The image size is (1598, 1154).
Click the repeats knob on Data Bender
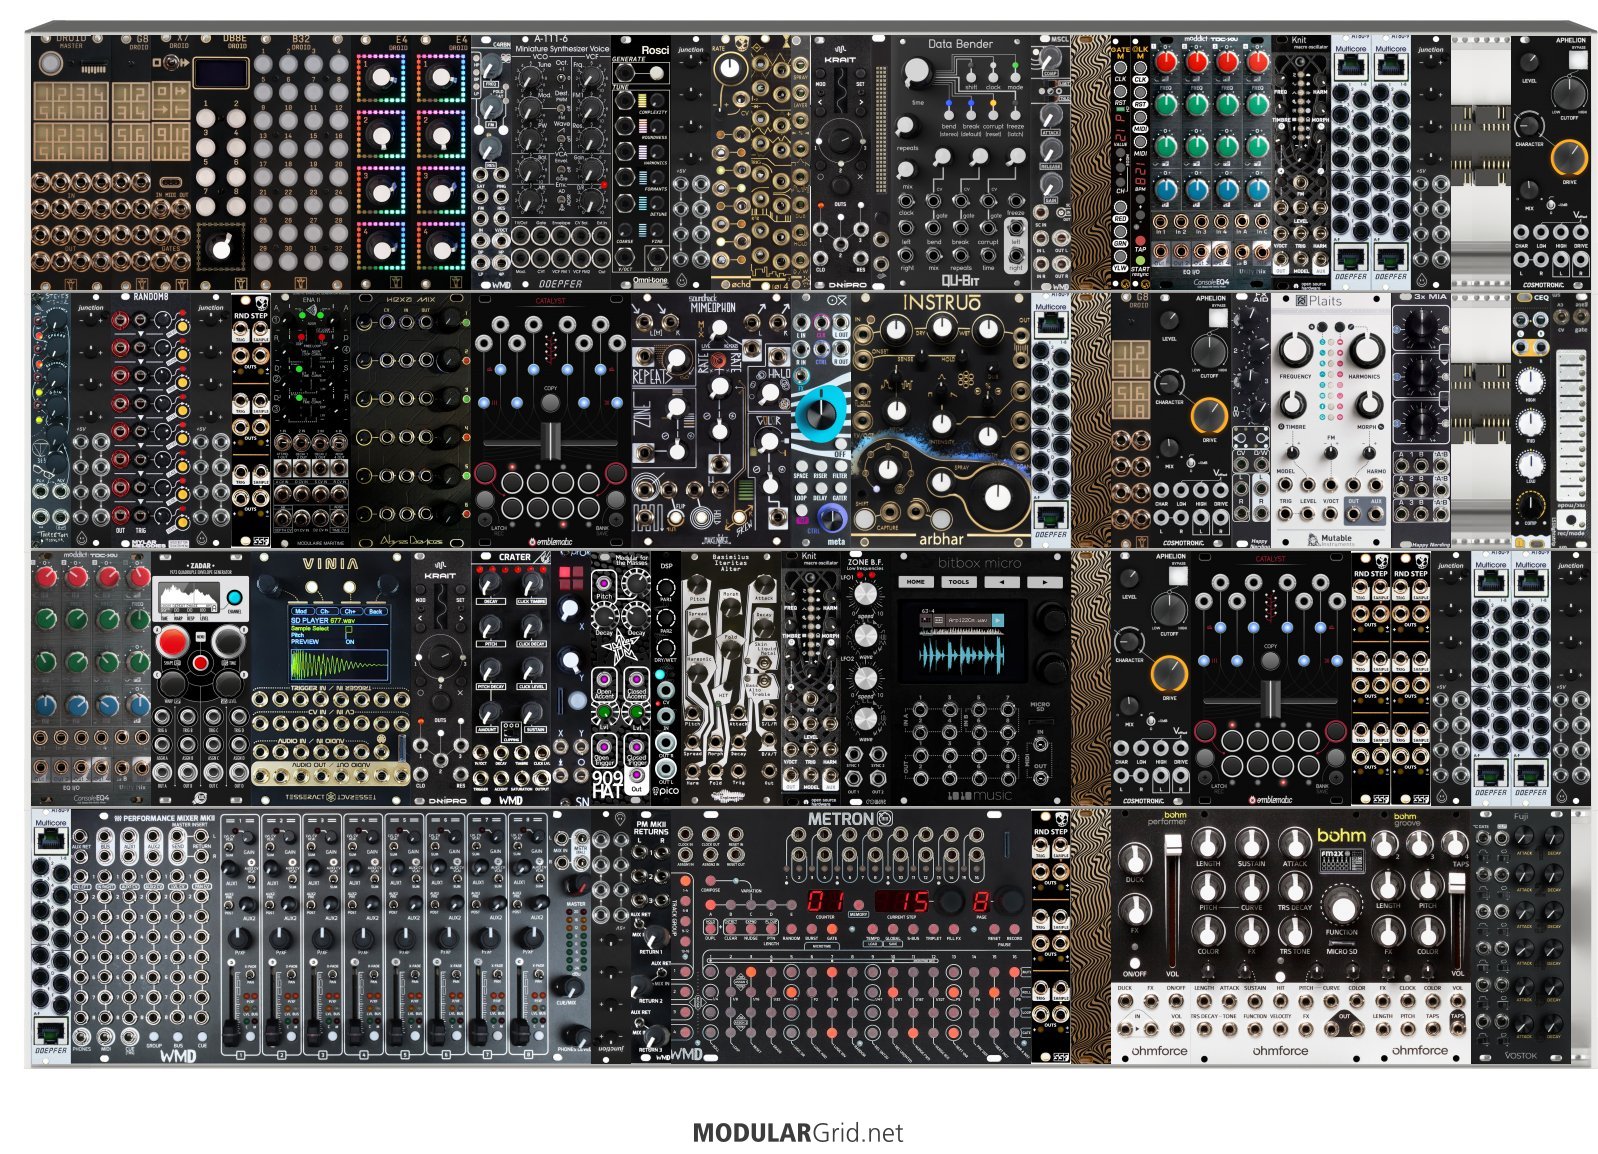[907, 127]
